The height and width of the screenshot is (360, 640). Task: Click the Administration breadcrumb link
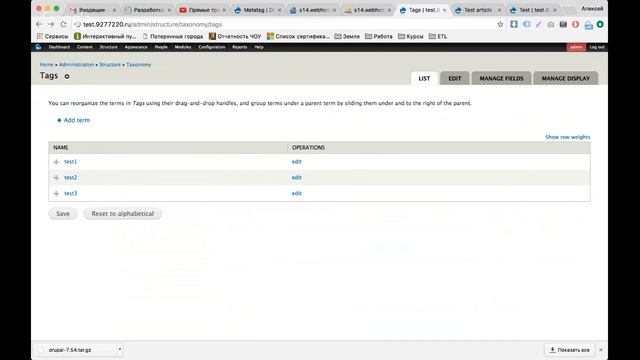click(x=76, y=65)
